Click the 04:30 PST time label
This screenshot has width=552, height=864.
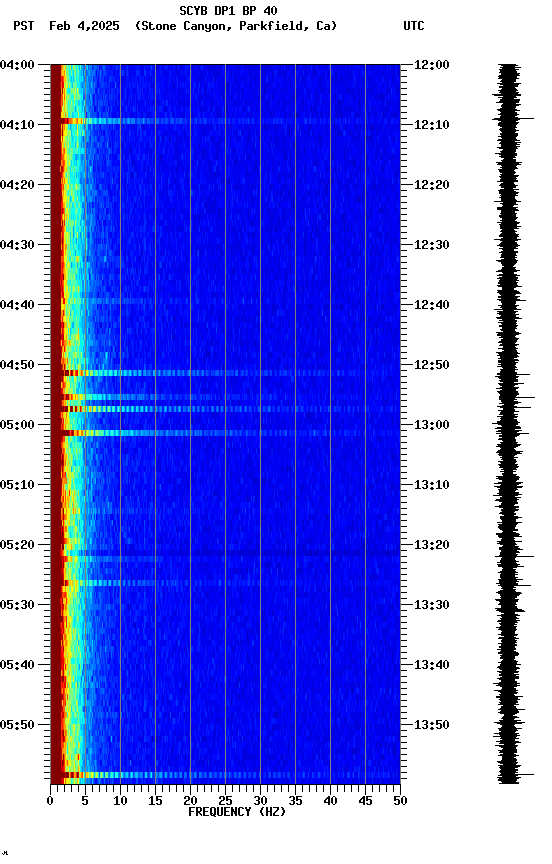pyautogui.click(x=17, y=245)
